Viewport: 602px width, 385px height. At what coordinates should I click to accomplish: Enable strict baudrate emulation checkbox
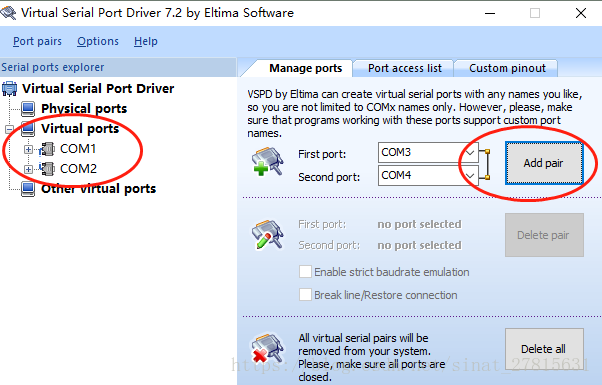click(305, 272)
